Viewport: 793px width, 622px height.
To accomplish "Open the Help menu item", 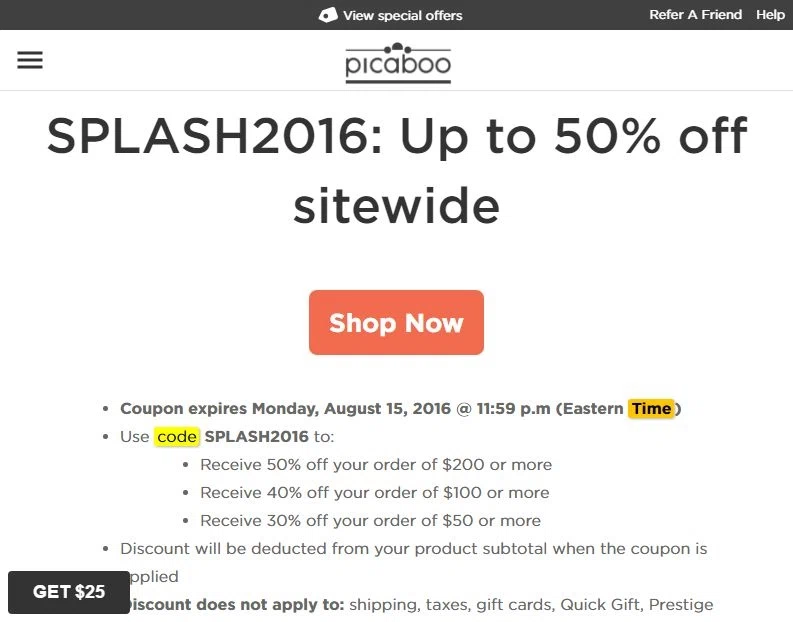I will [770, 15].
